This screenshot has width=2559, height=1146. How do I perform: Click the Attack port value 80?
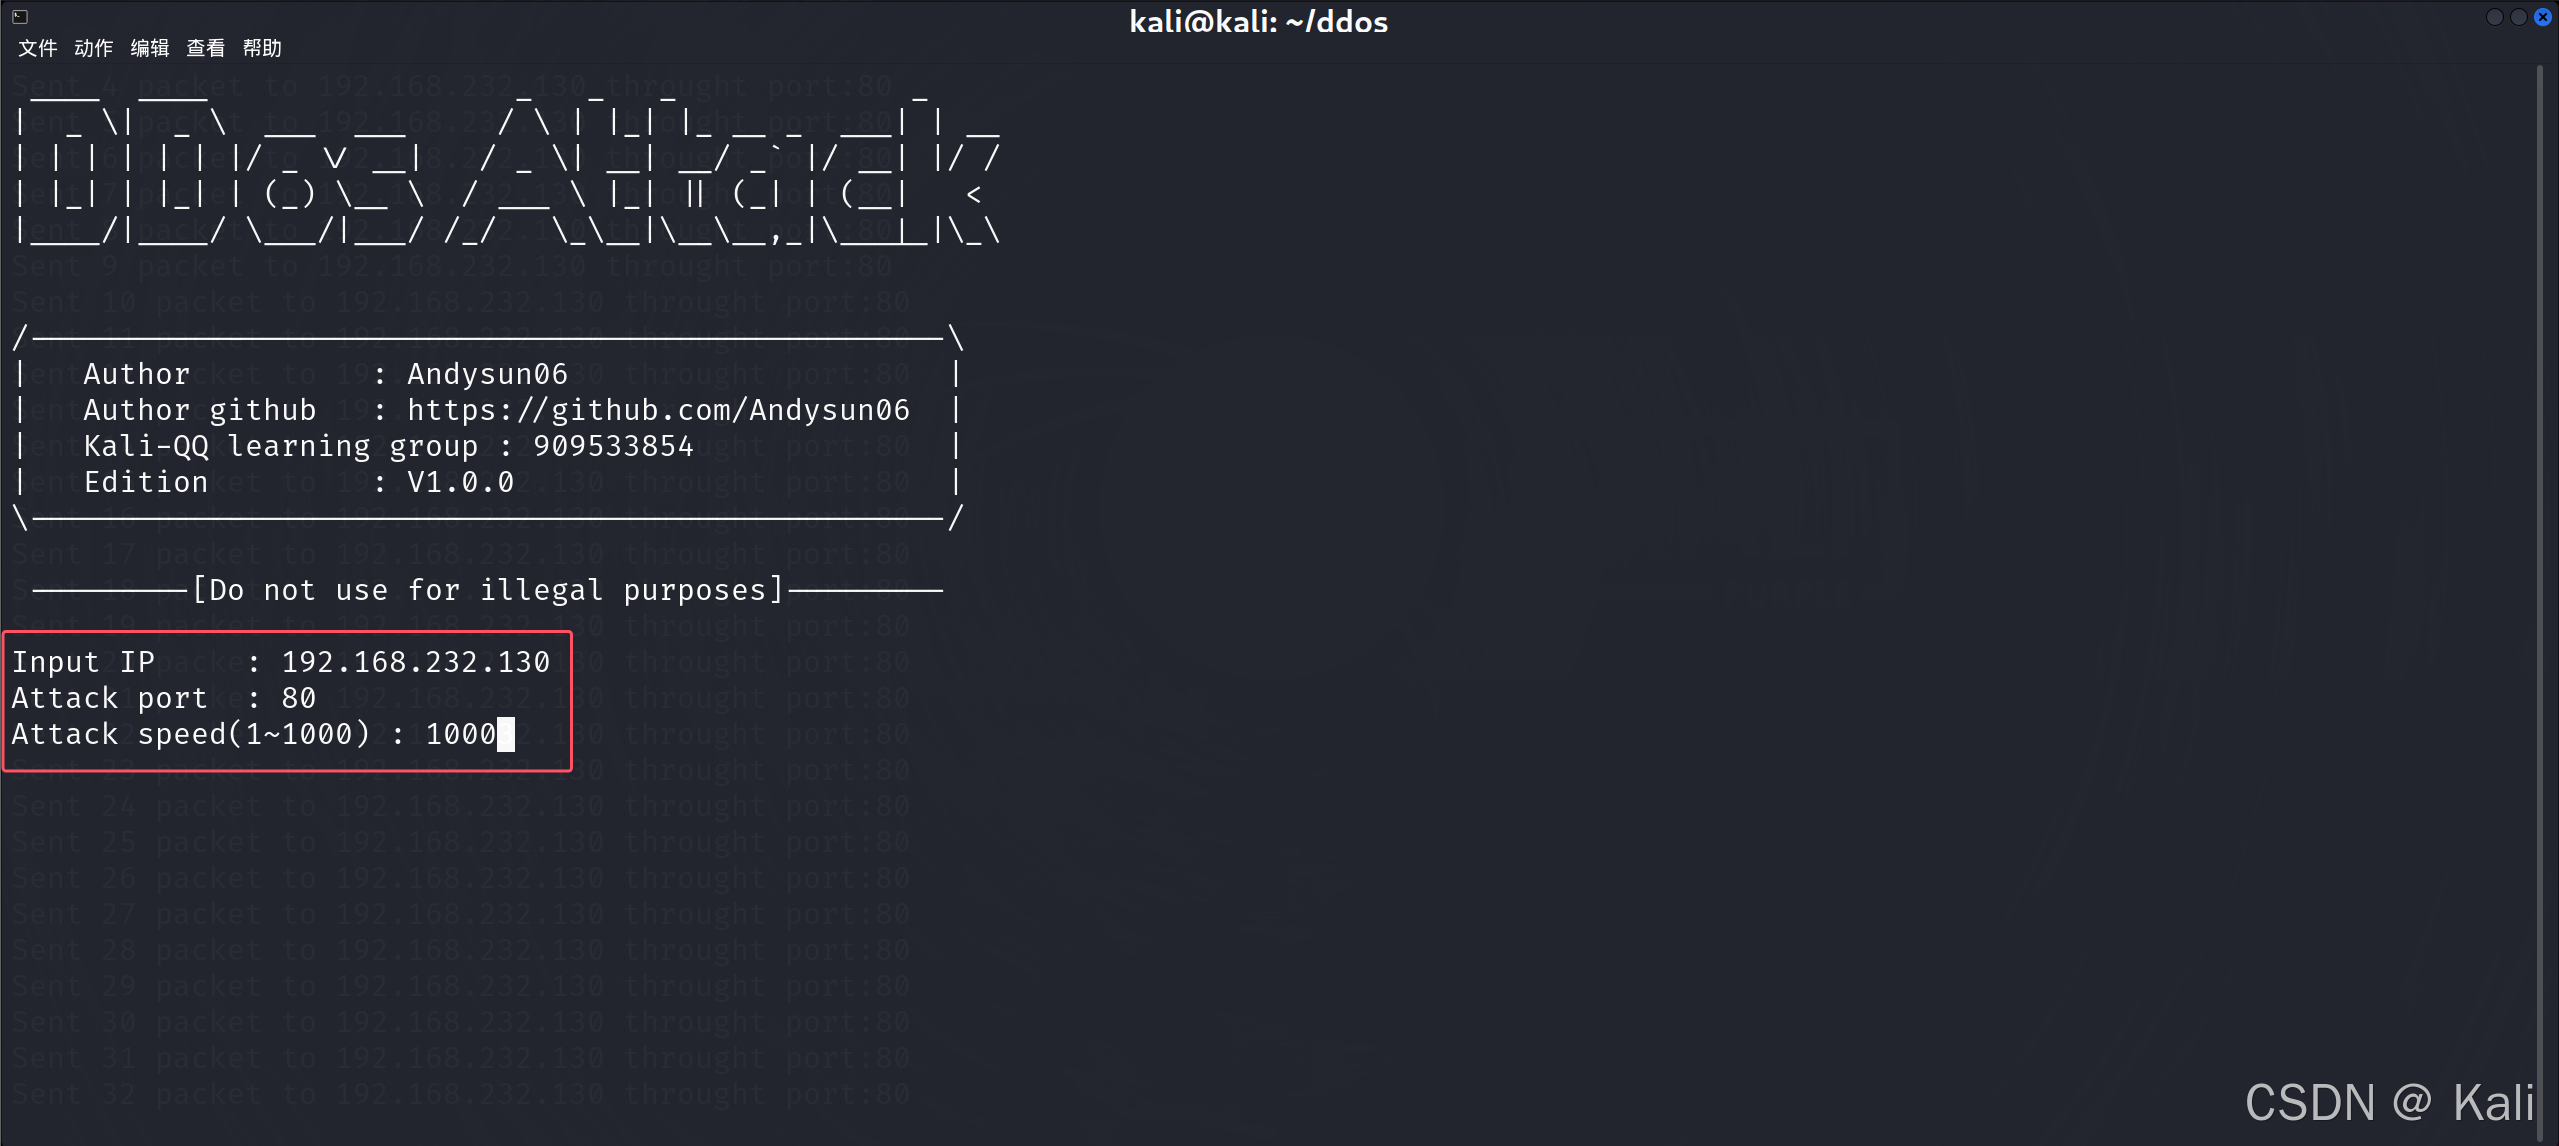[298, 698]
